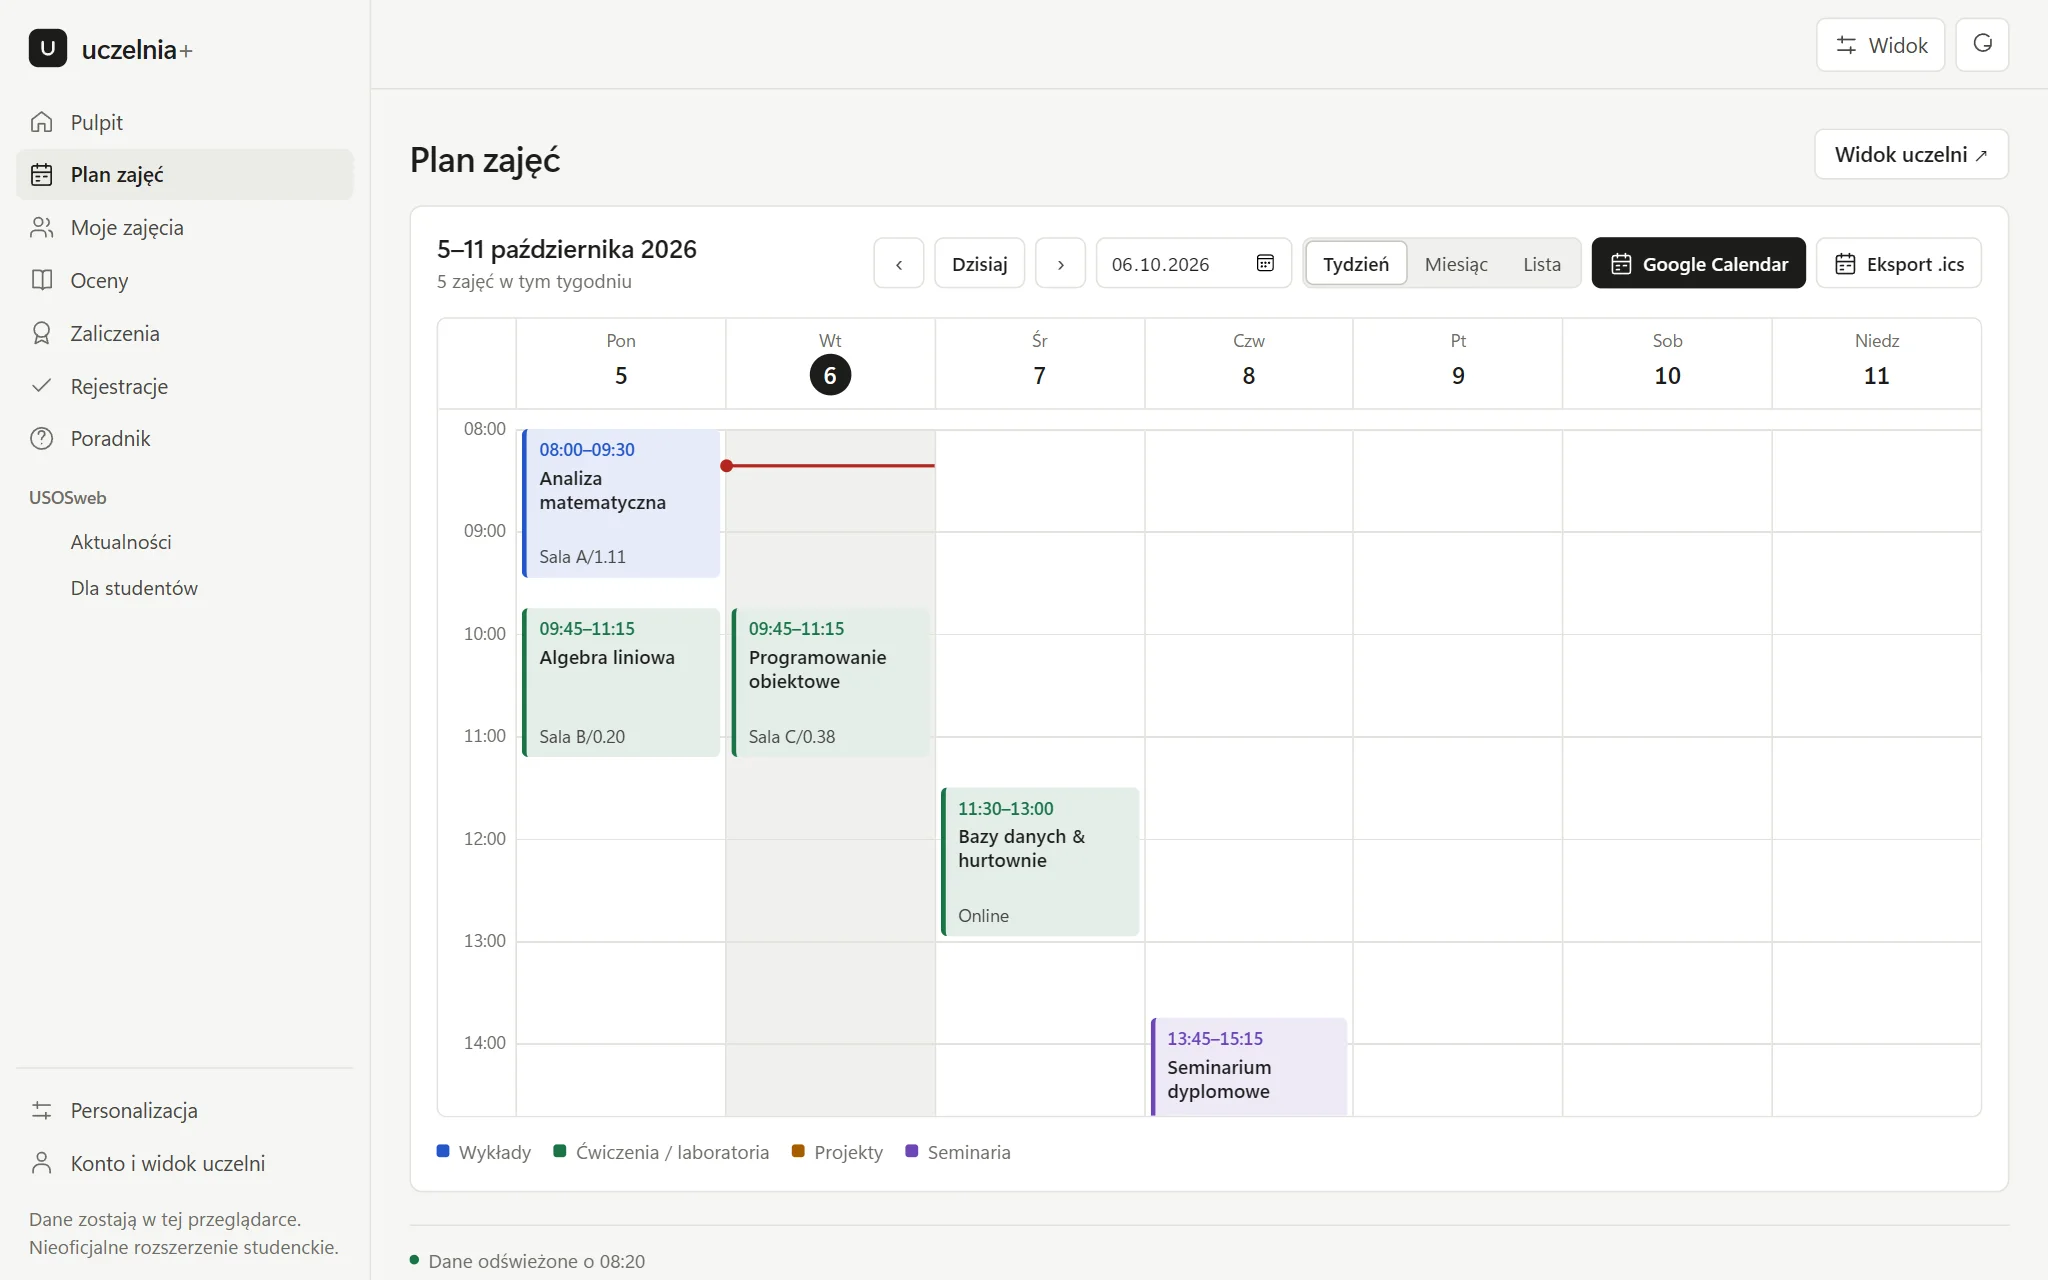Click the purple Seminaria legend swatch
Viewport: 2048px width, 1280px height.
911,1151
